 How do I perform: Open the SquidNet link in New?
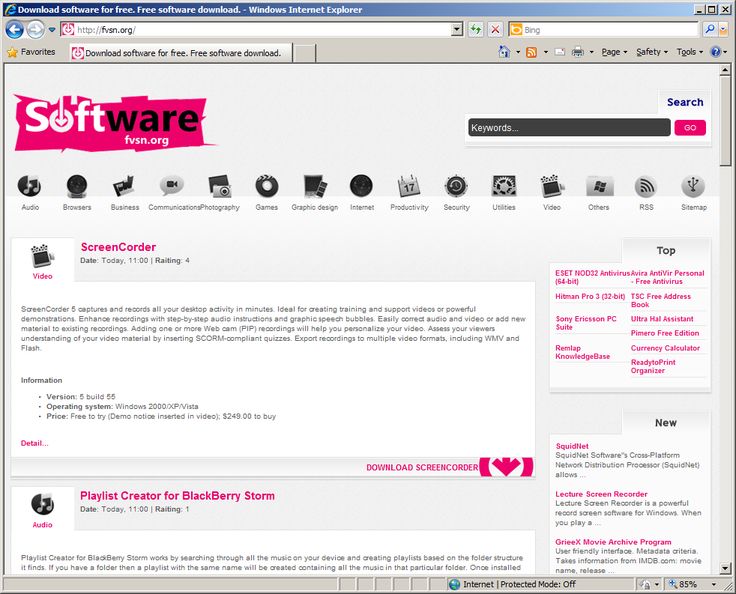[572, 446]
